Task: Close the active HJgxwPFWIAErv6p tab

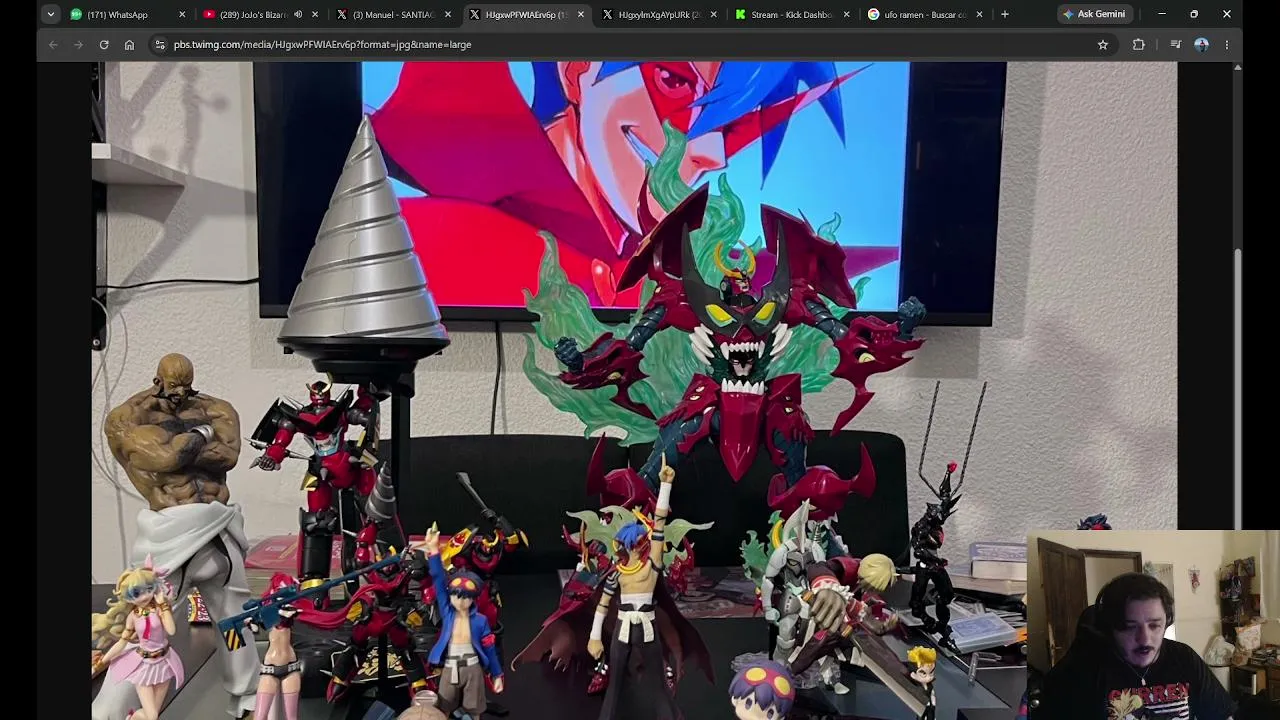Action: tap(581, 14)
